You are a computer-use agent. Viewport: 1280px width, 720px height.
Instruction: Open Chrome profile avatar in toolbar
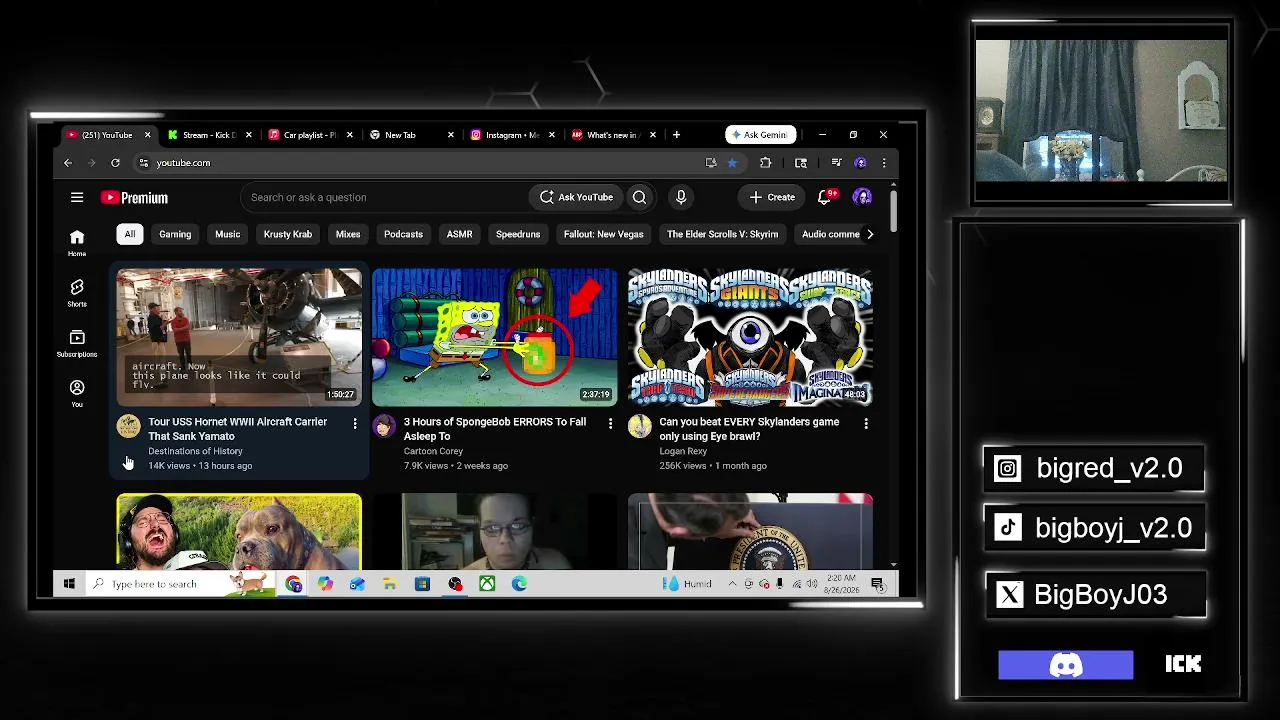click(860, 163)
